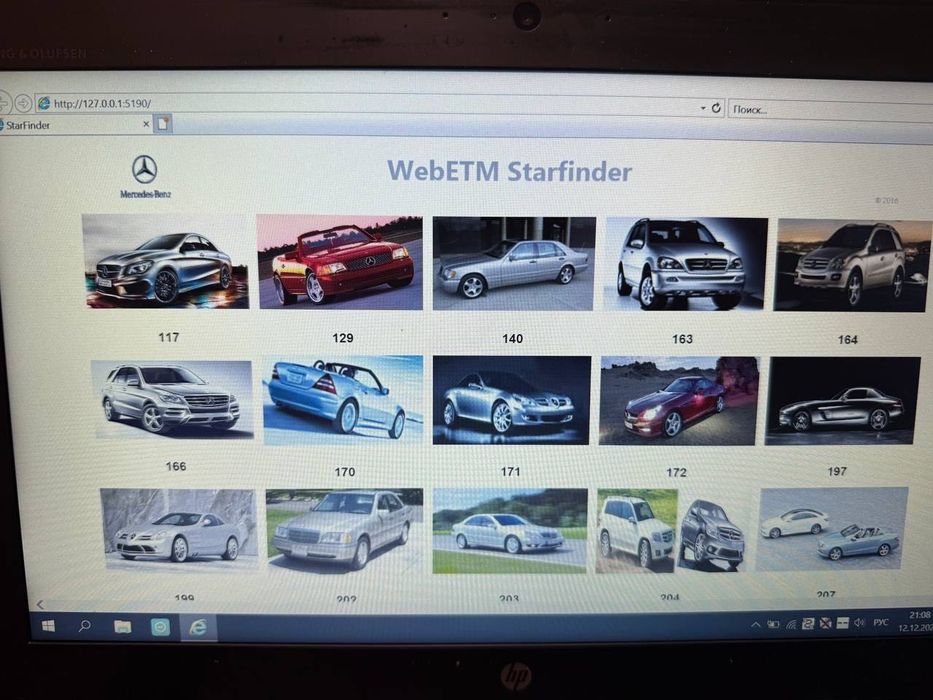Click the 164 label text
The width and height of the screenshot is (933, 700).
click(x=848, y=340)
